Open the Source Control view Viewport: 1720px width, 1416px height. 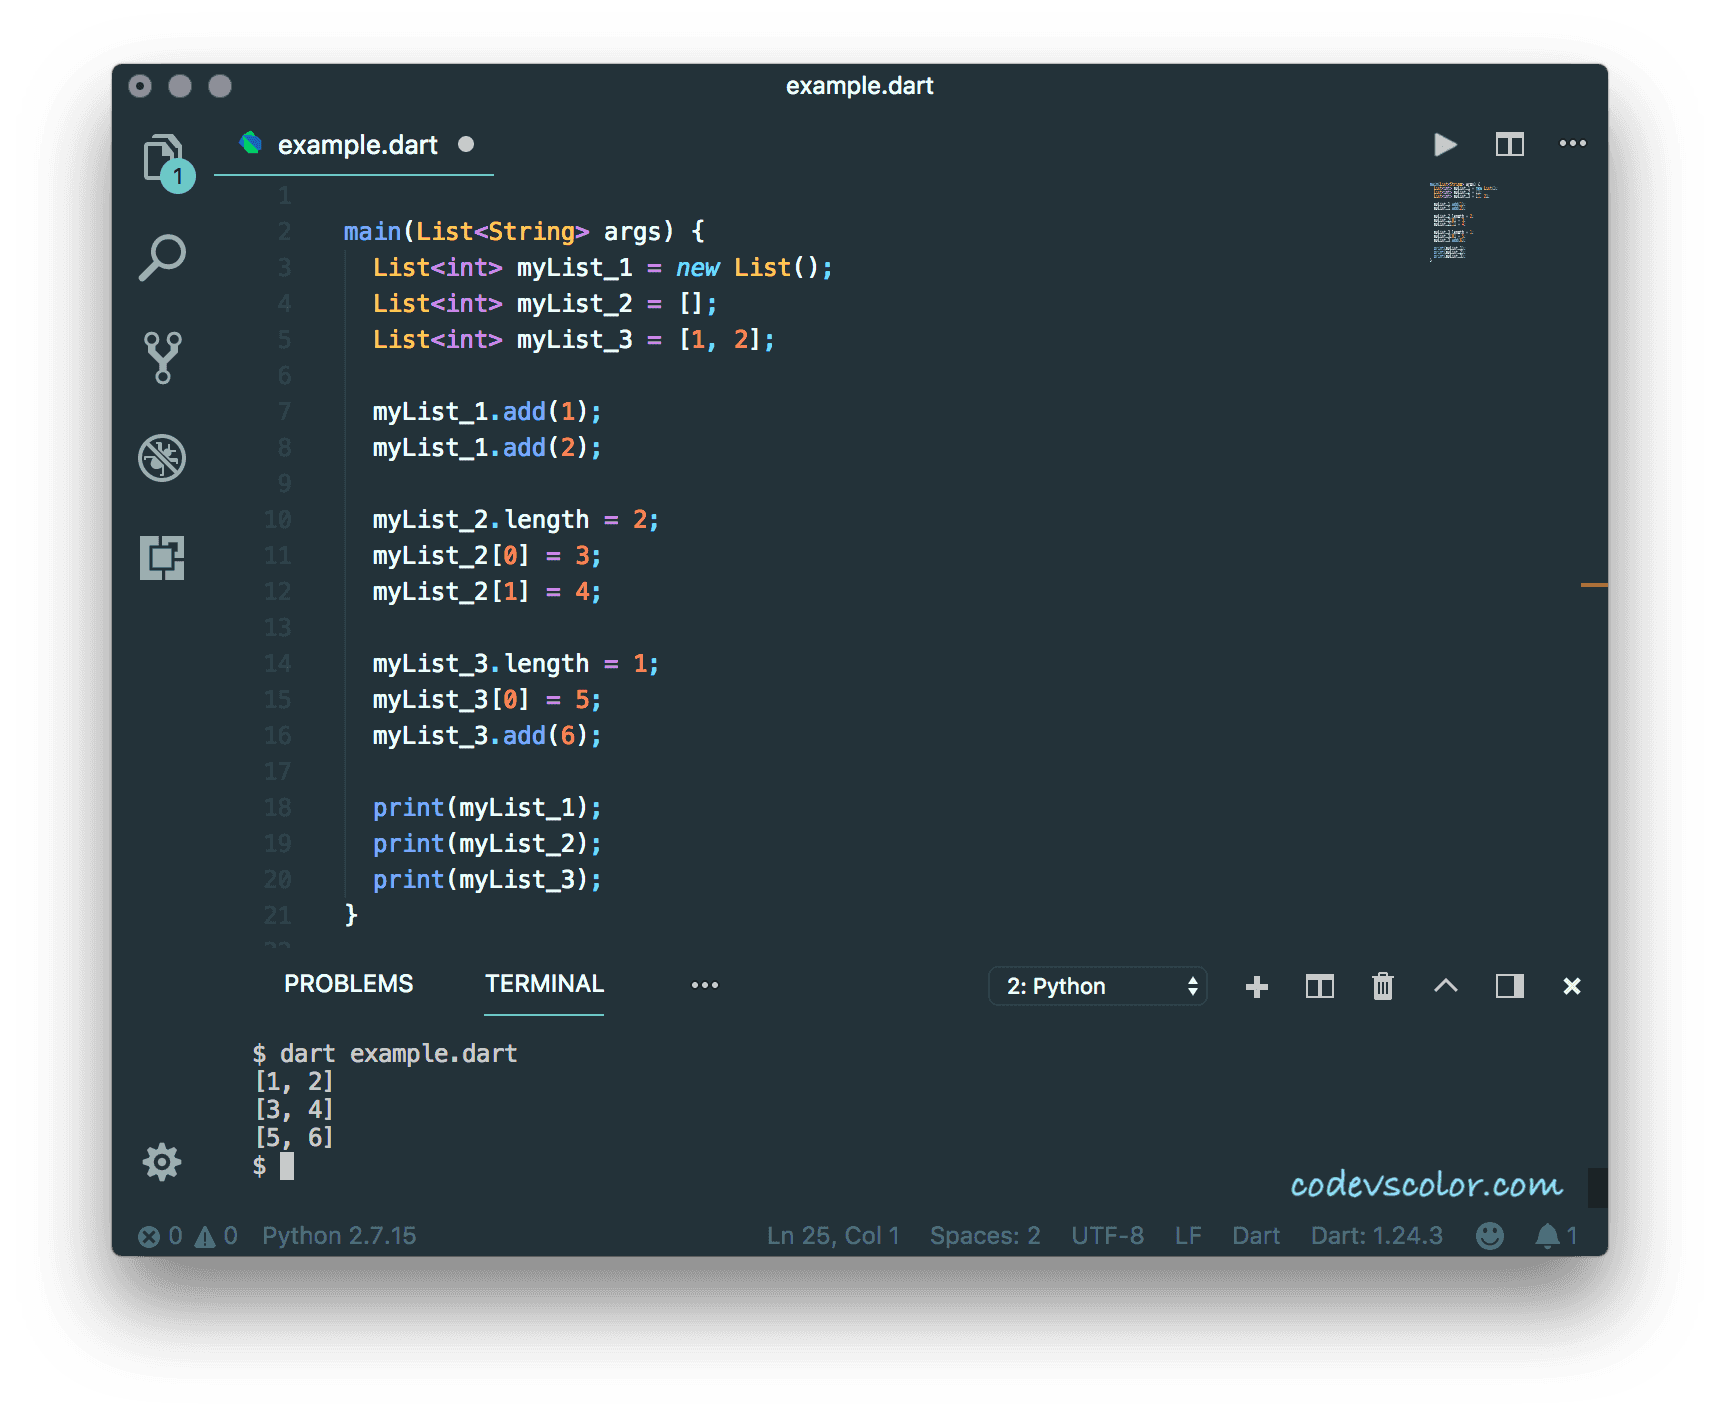[162, 358]
